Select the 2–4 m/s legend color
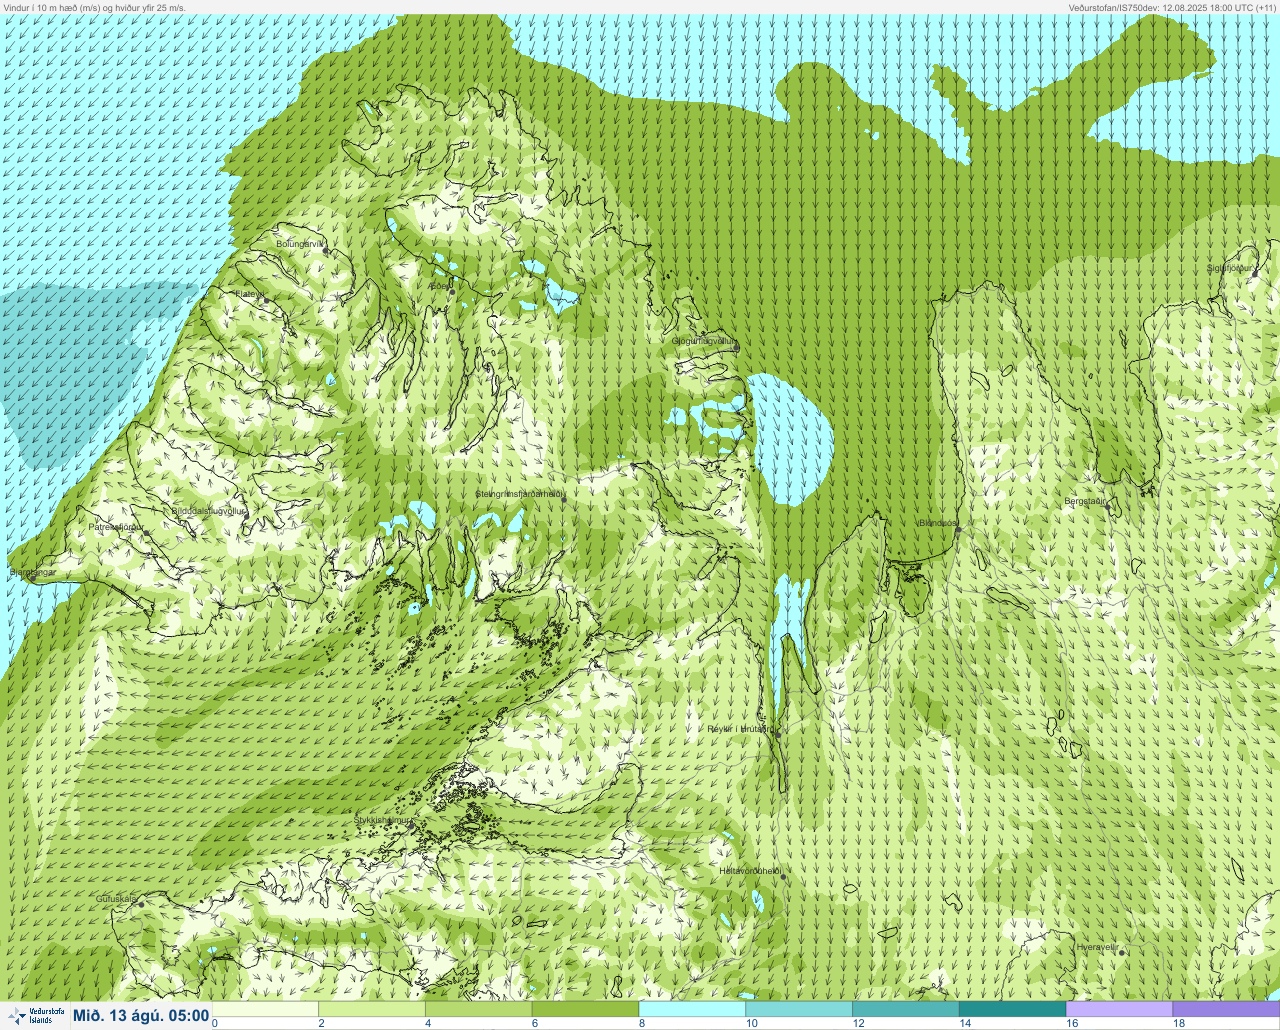The image size is (1280, 1030). (x=372, y=1009)
